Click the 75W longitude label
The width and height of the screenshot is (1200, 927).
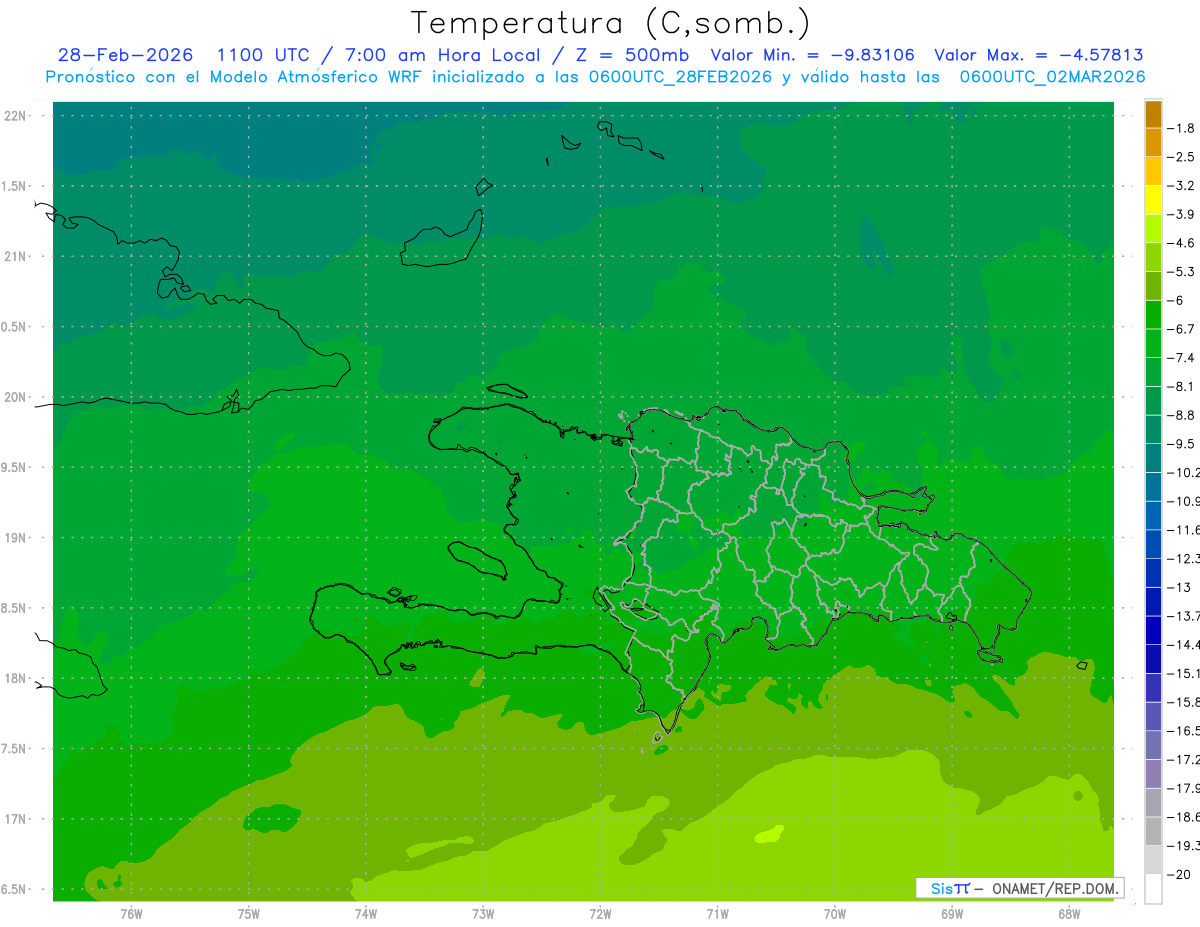pos(248,913)
